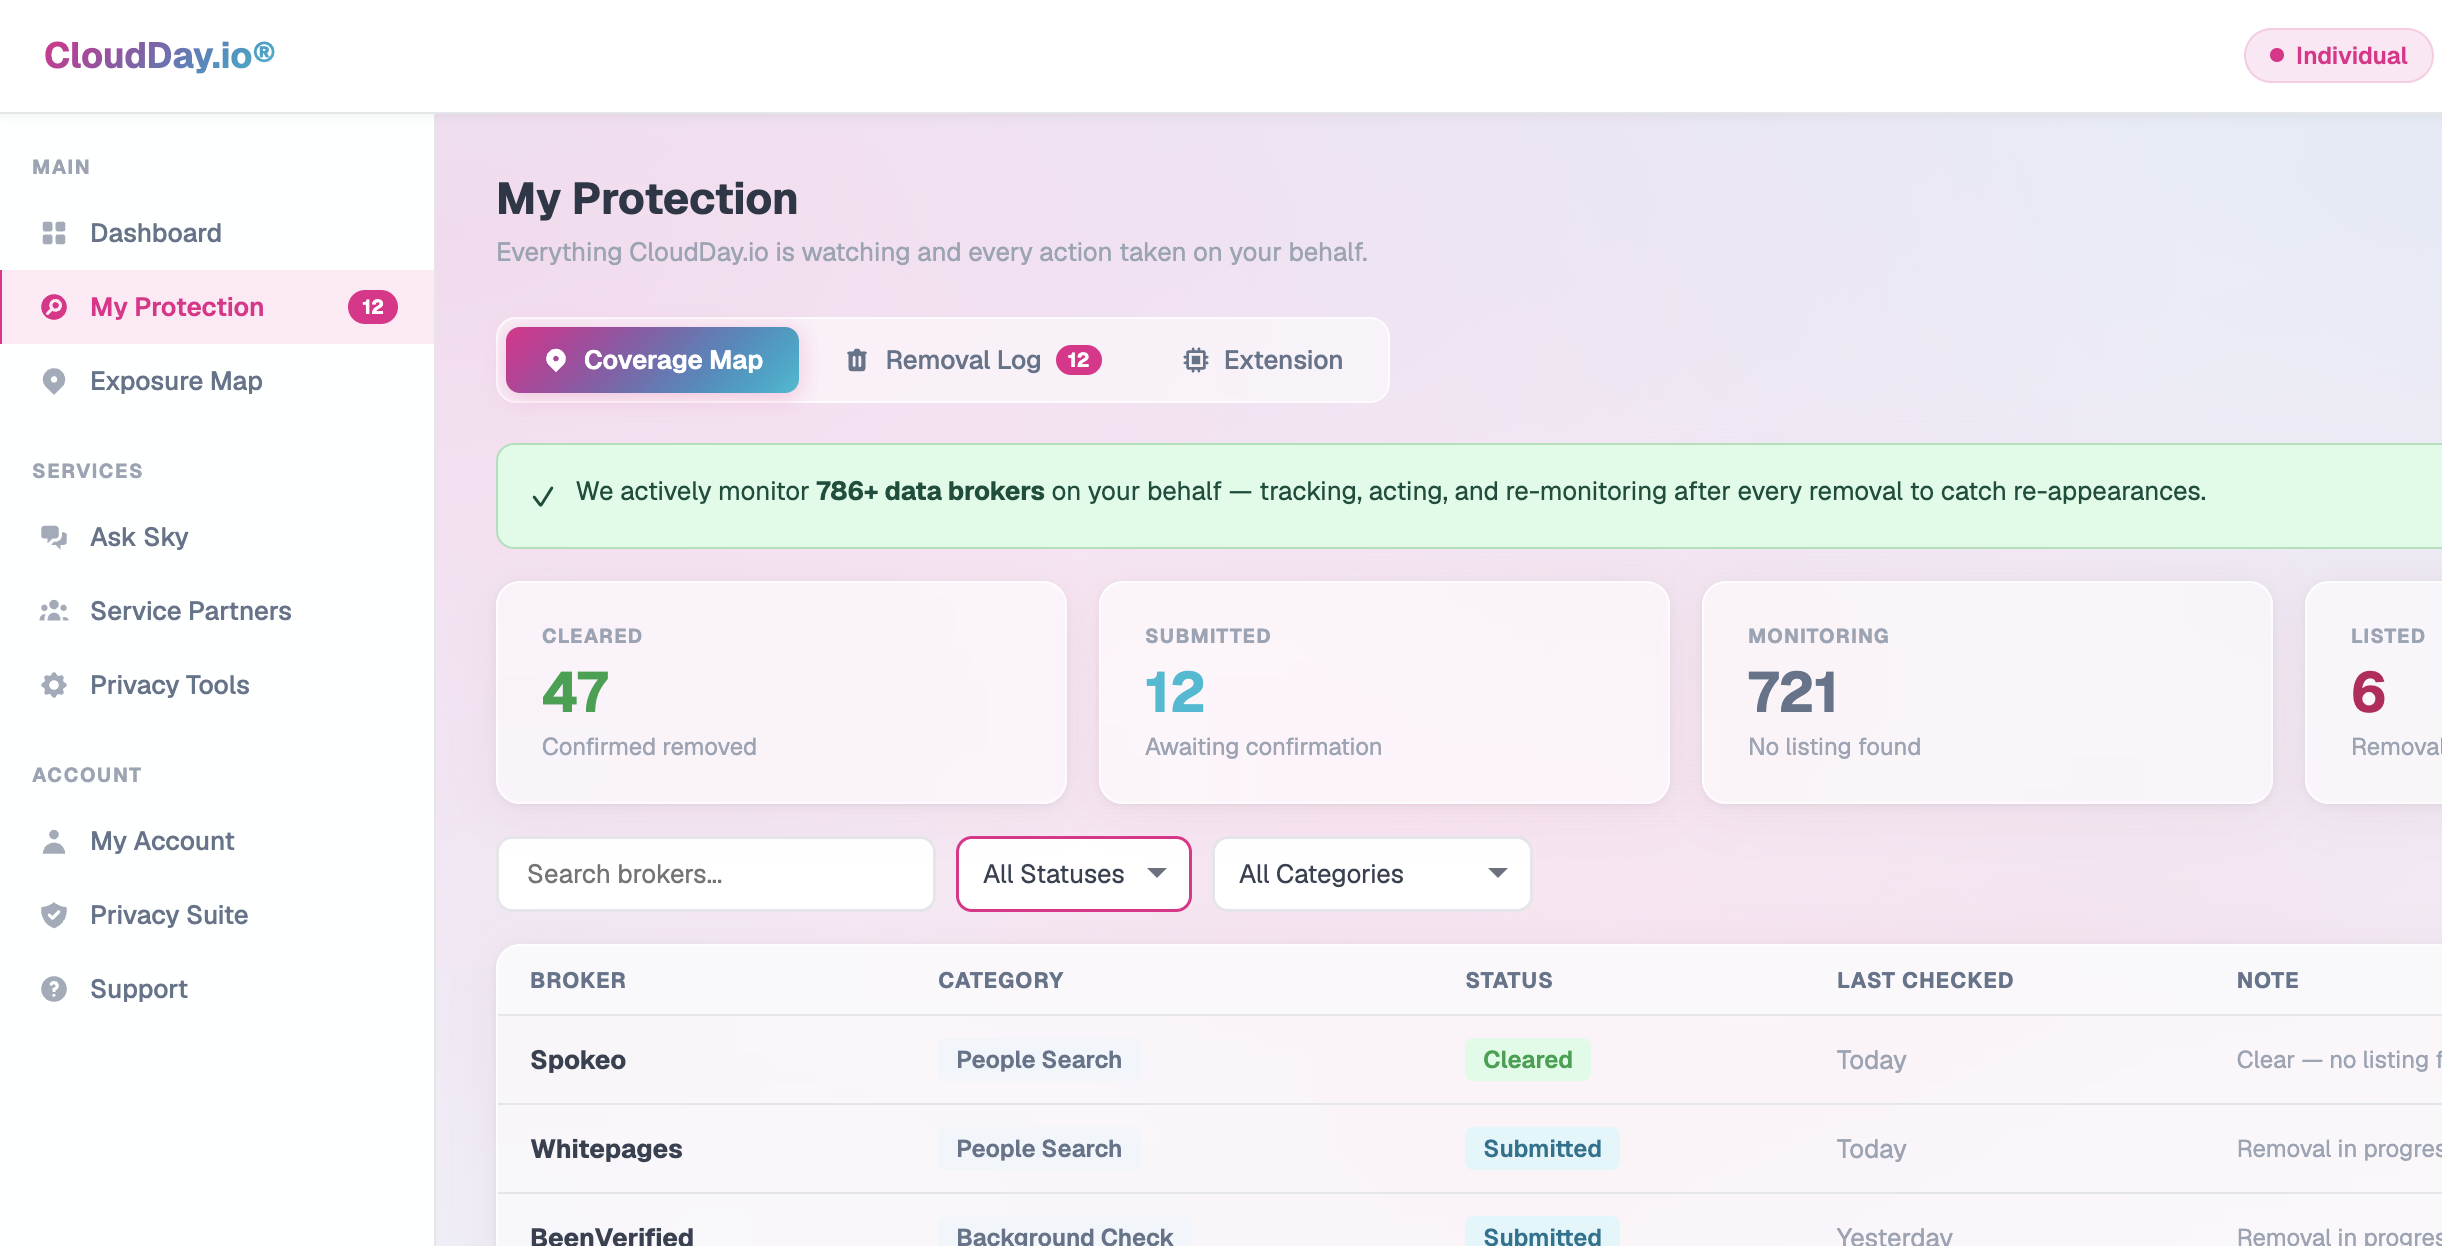Click the pin icon in Coverage Map tab
2442x1246 pixels.
[556, 360]
